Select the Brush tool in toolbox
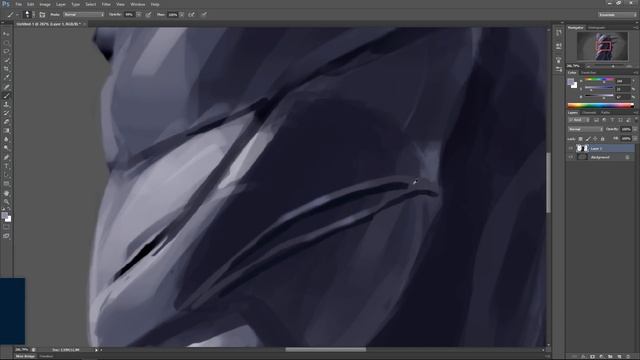 tap(6, 96)
